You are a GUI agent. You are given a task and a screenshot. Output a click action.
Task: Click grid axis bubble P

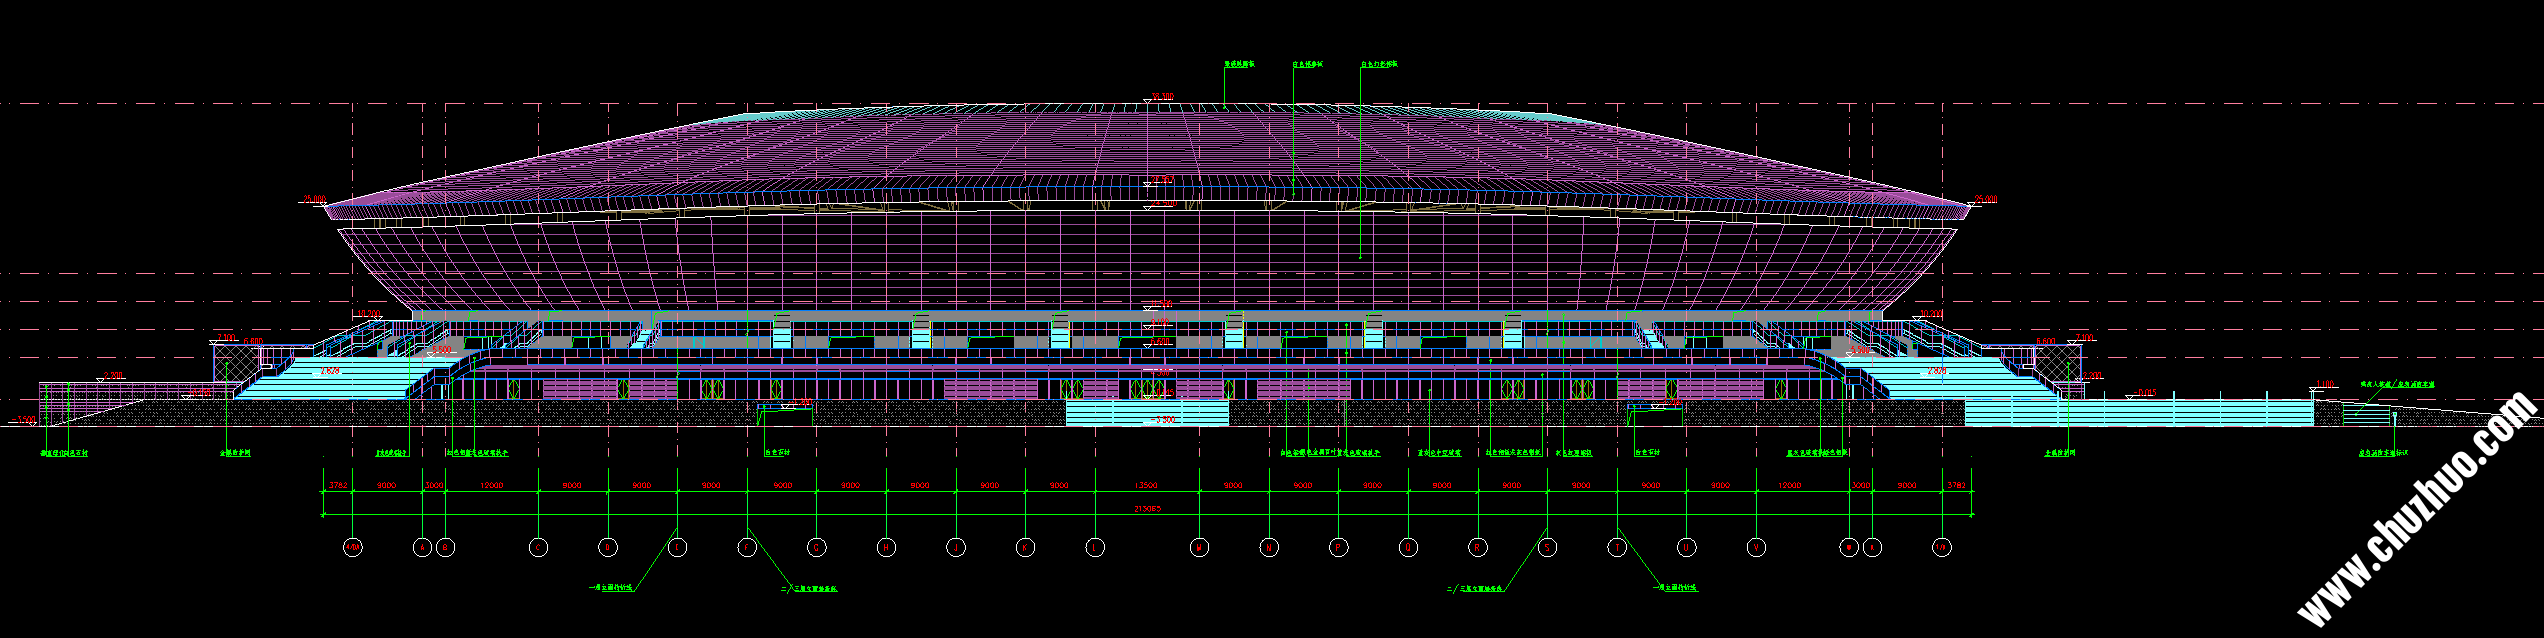point(1338,547)
